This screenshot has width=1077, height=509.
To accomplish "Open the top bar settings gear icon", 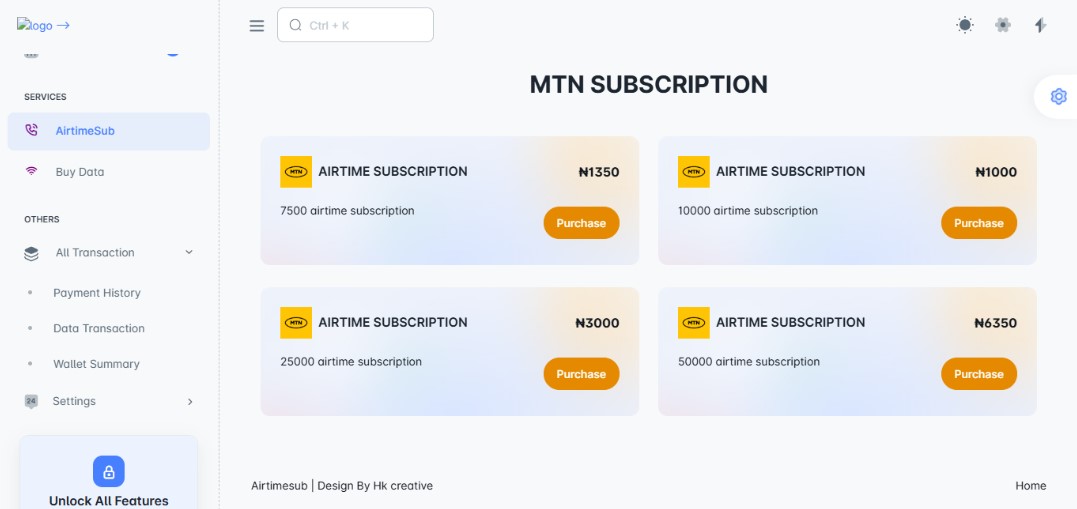I will pos(1002,25).
